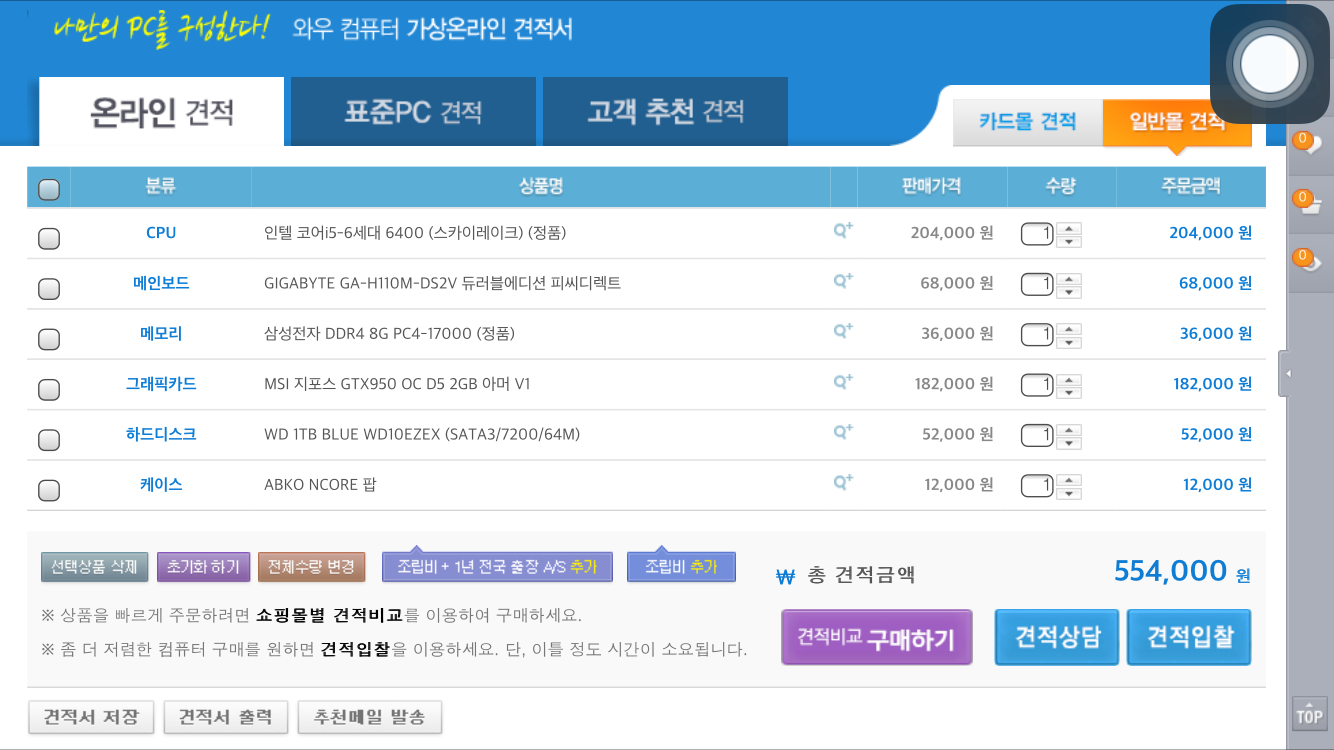The width and height of the screenshot is (1334, 750).
Task: Check the select-all checkbox in table header
Action: [x=48, y=188]
